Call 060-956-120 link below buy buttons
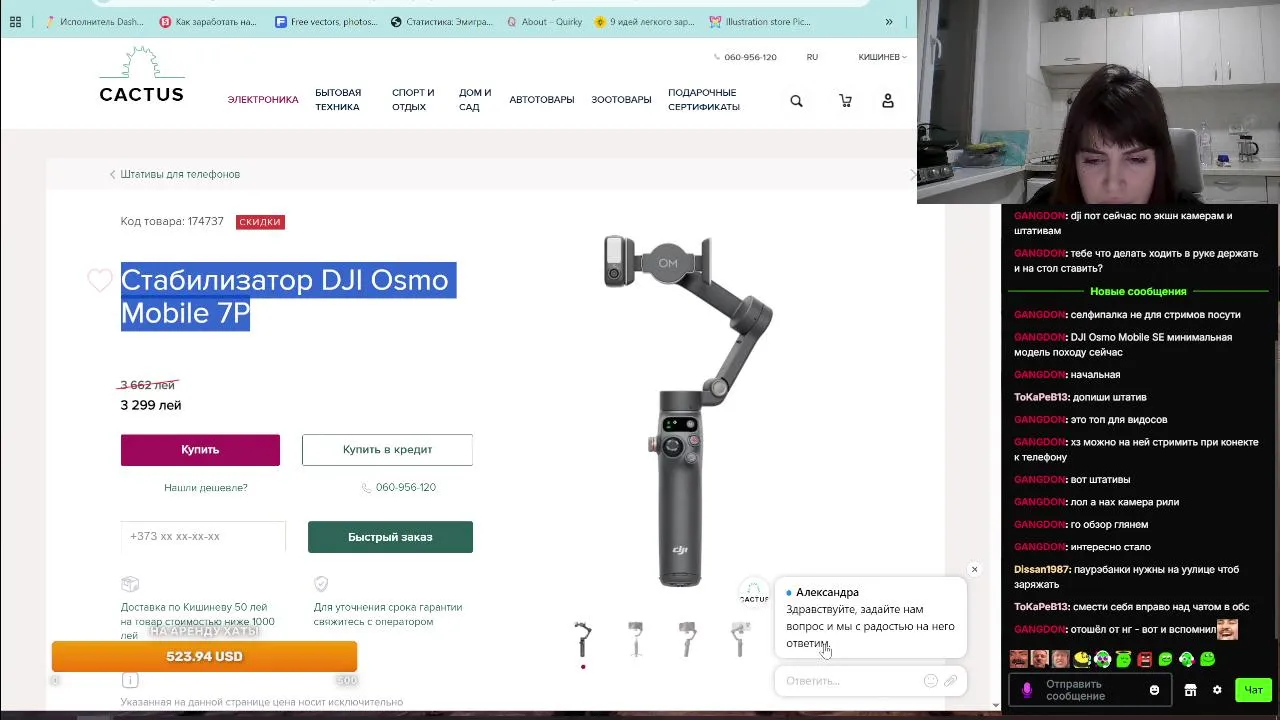Image resolution: width=1280 pixels, height=720 pixels. tap(399, 487)
